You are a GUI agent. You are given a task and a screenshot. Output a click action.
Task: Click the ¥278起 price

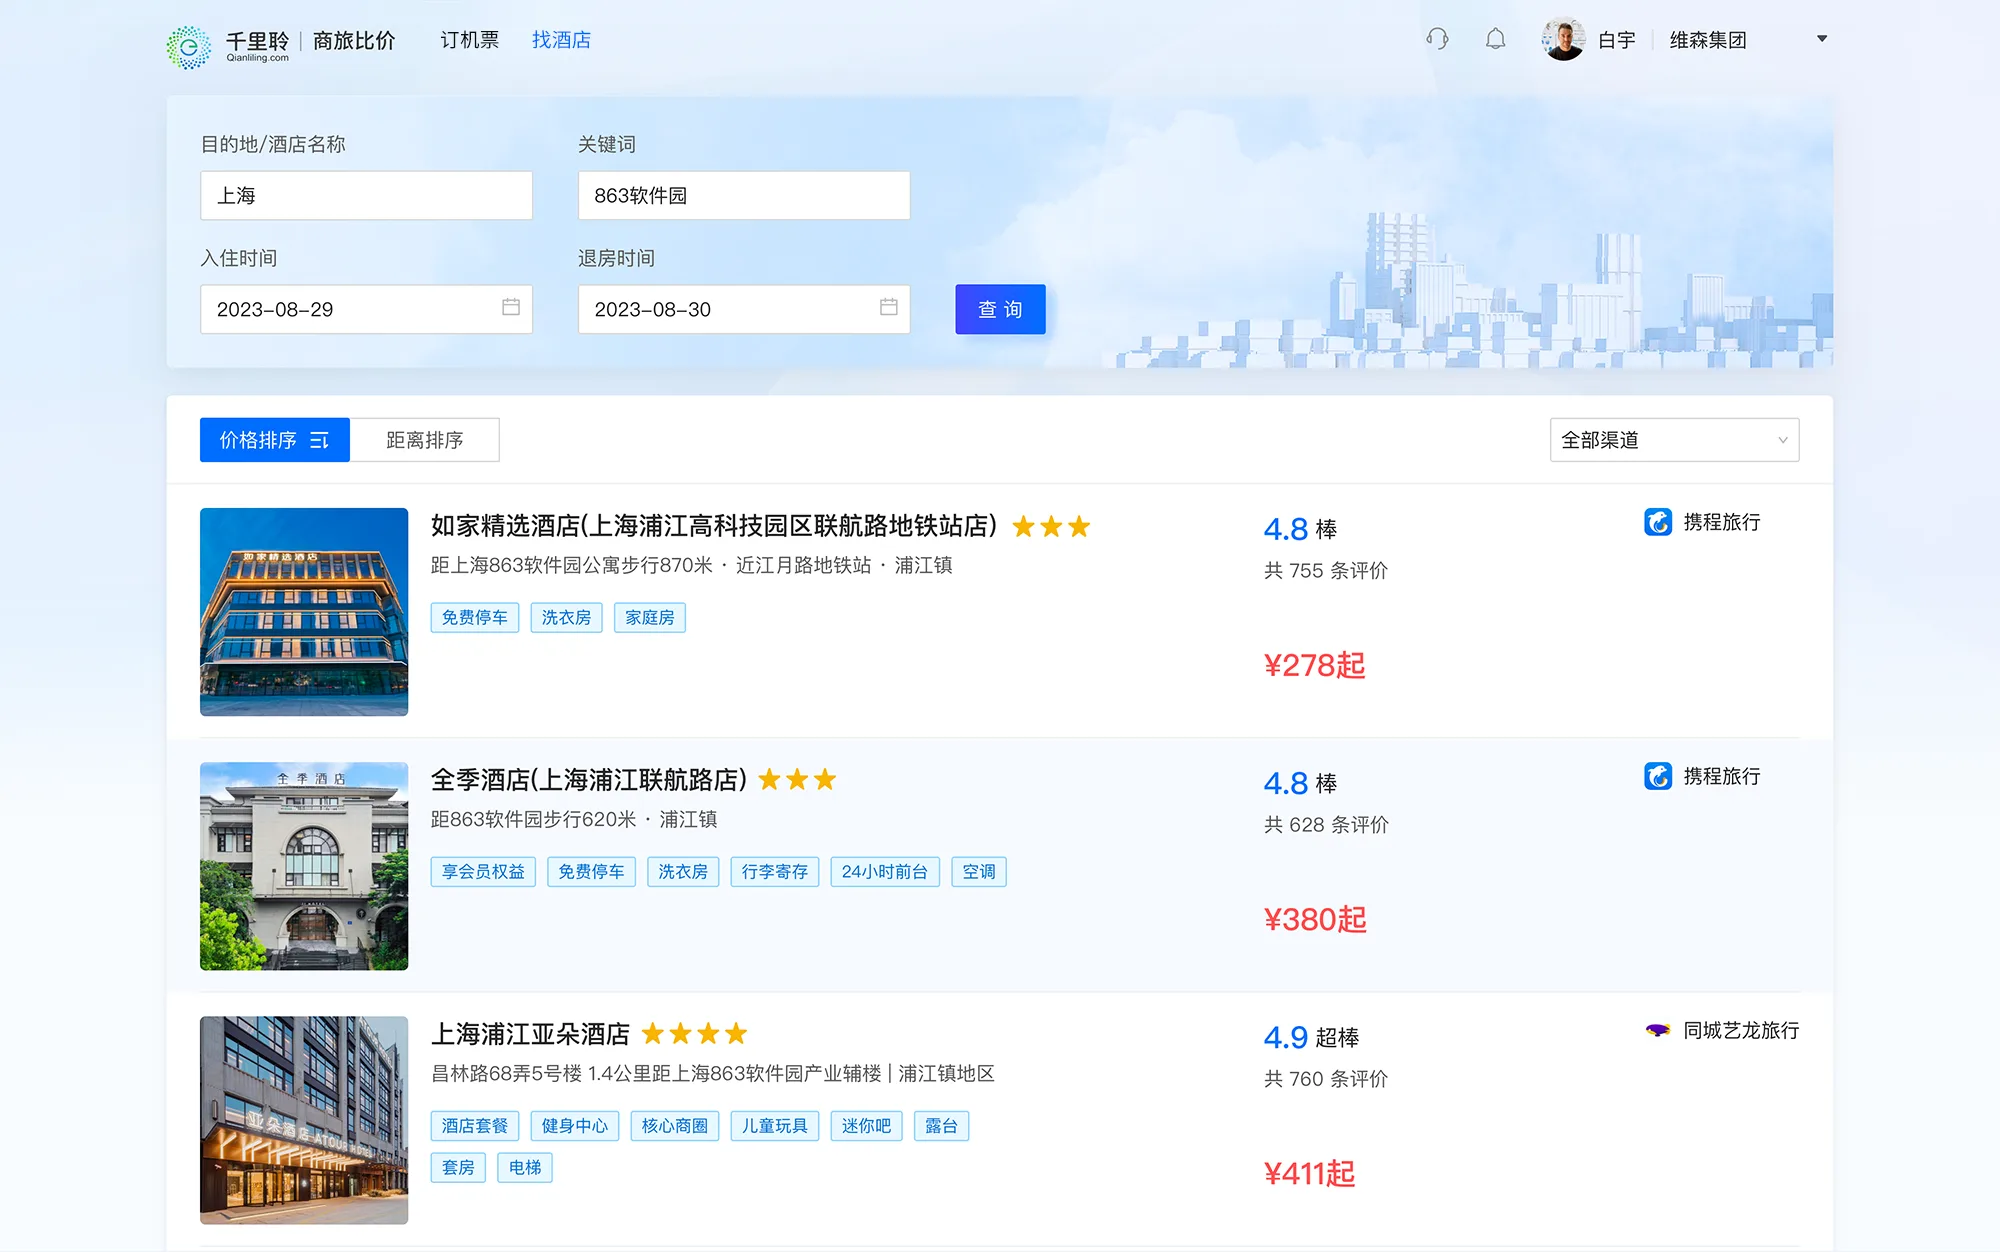[x=1314, y=665]
